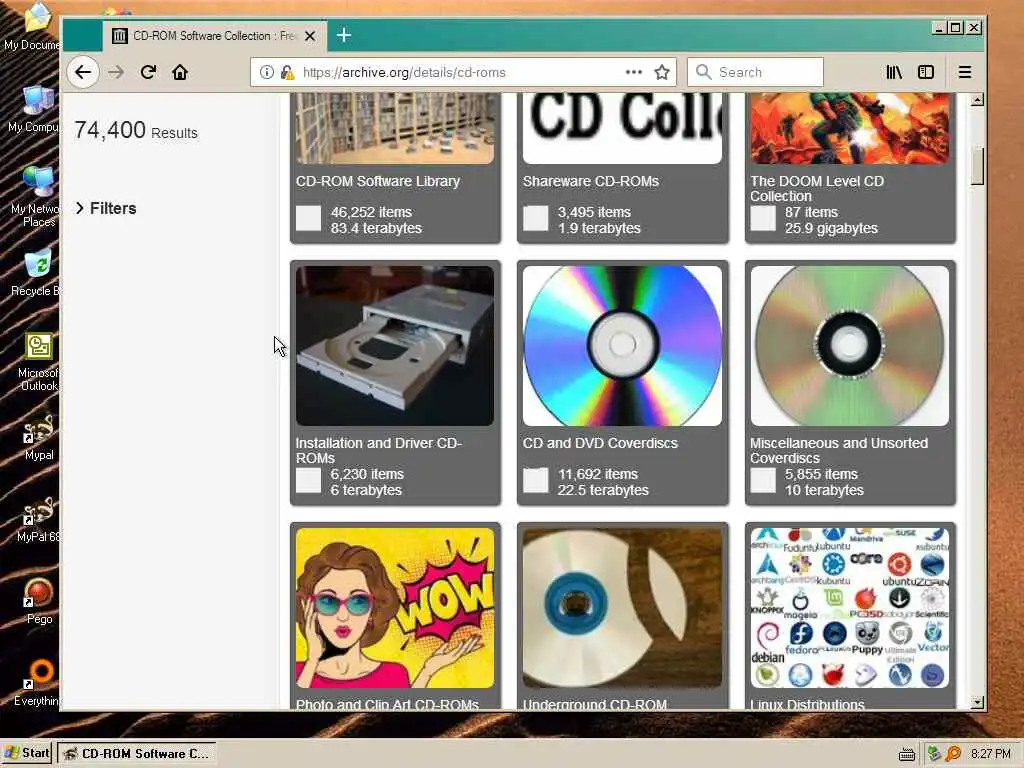Click the browser Search box
Image resolution: width=1024 pixels, height=768 pixels.
coord(755,72)
